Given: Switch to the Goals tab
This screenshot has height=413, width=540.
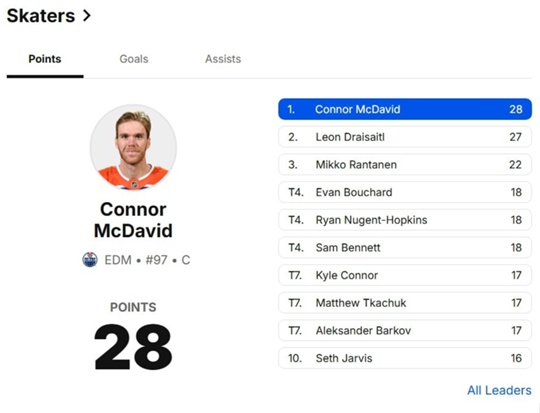Looking at the screenshot, I should pyautogui.click(x=134, y=59).
